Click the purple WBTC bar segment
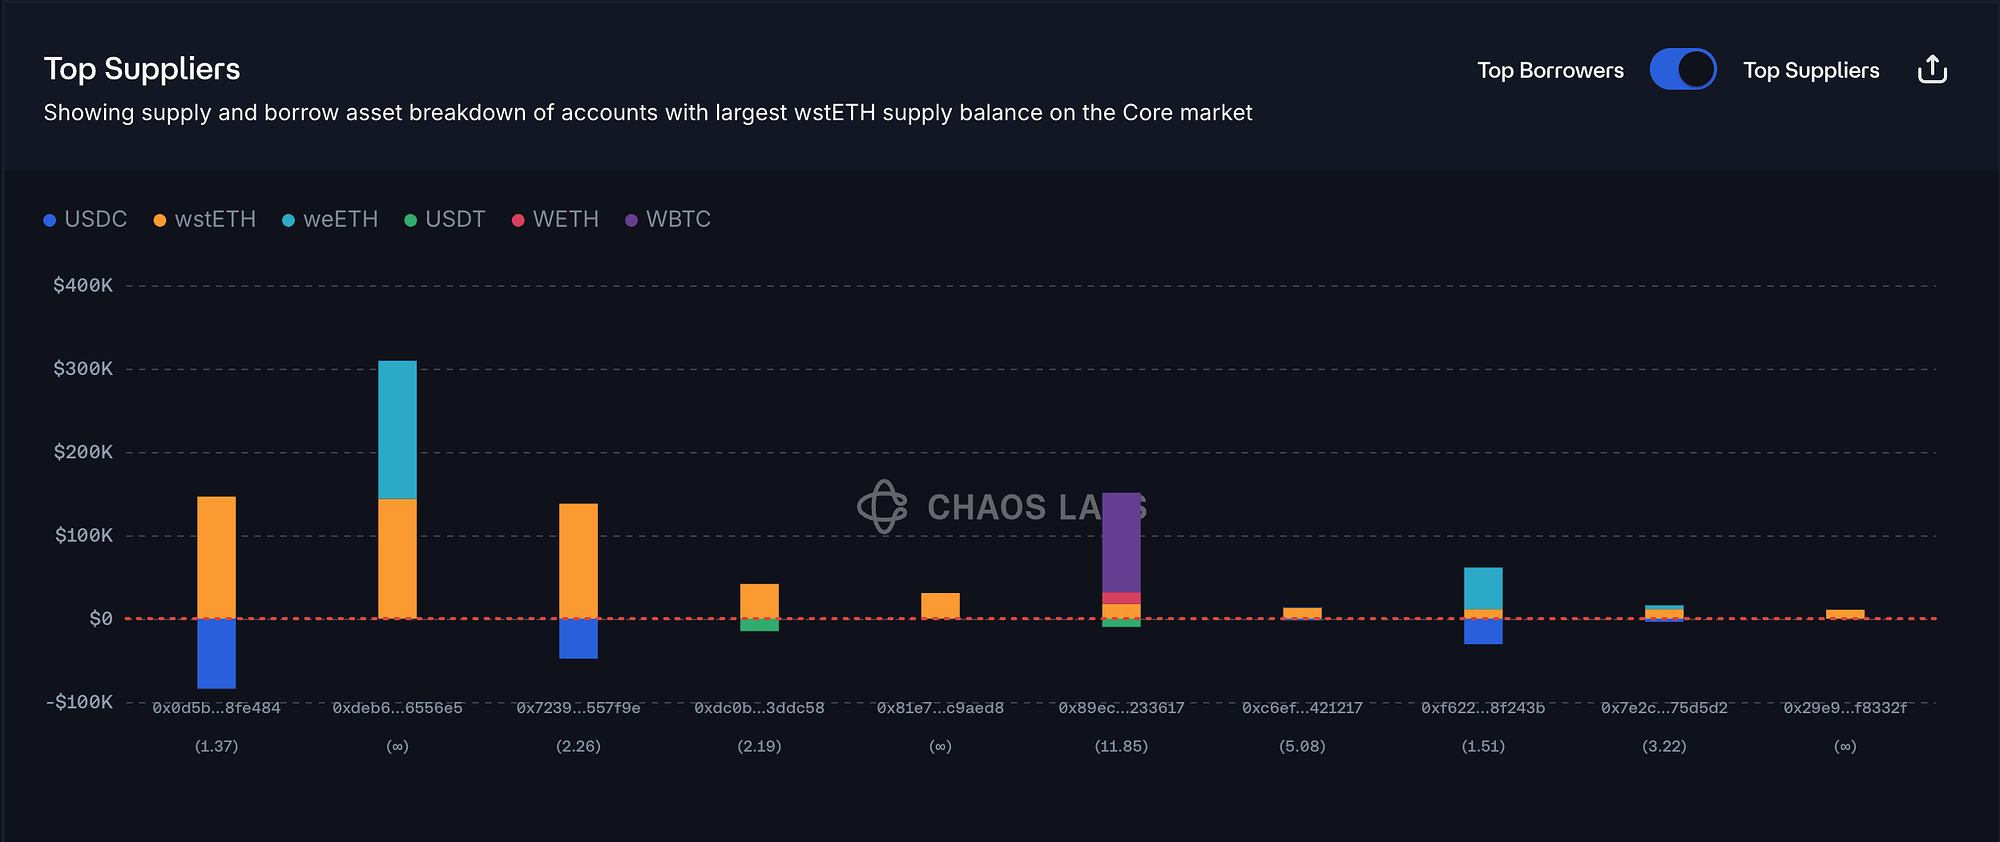This screenshot has height=842, width=2000. tap(1121, 542)
